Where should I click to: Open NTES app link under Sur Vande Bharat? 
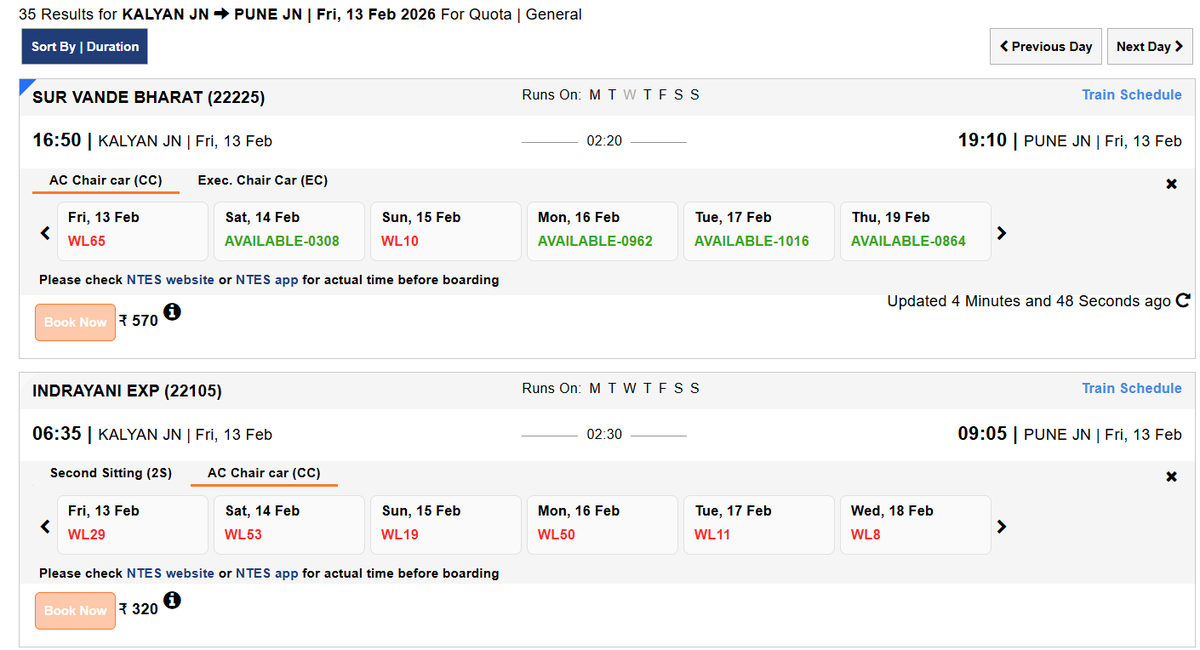[x=267, y=280]
